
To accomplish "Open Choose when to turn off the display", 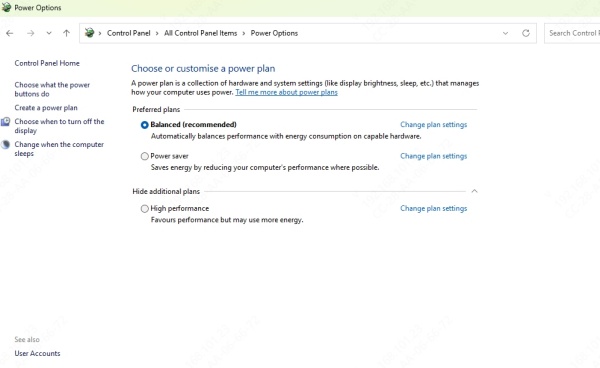I will 59,126.
